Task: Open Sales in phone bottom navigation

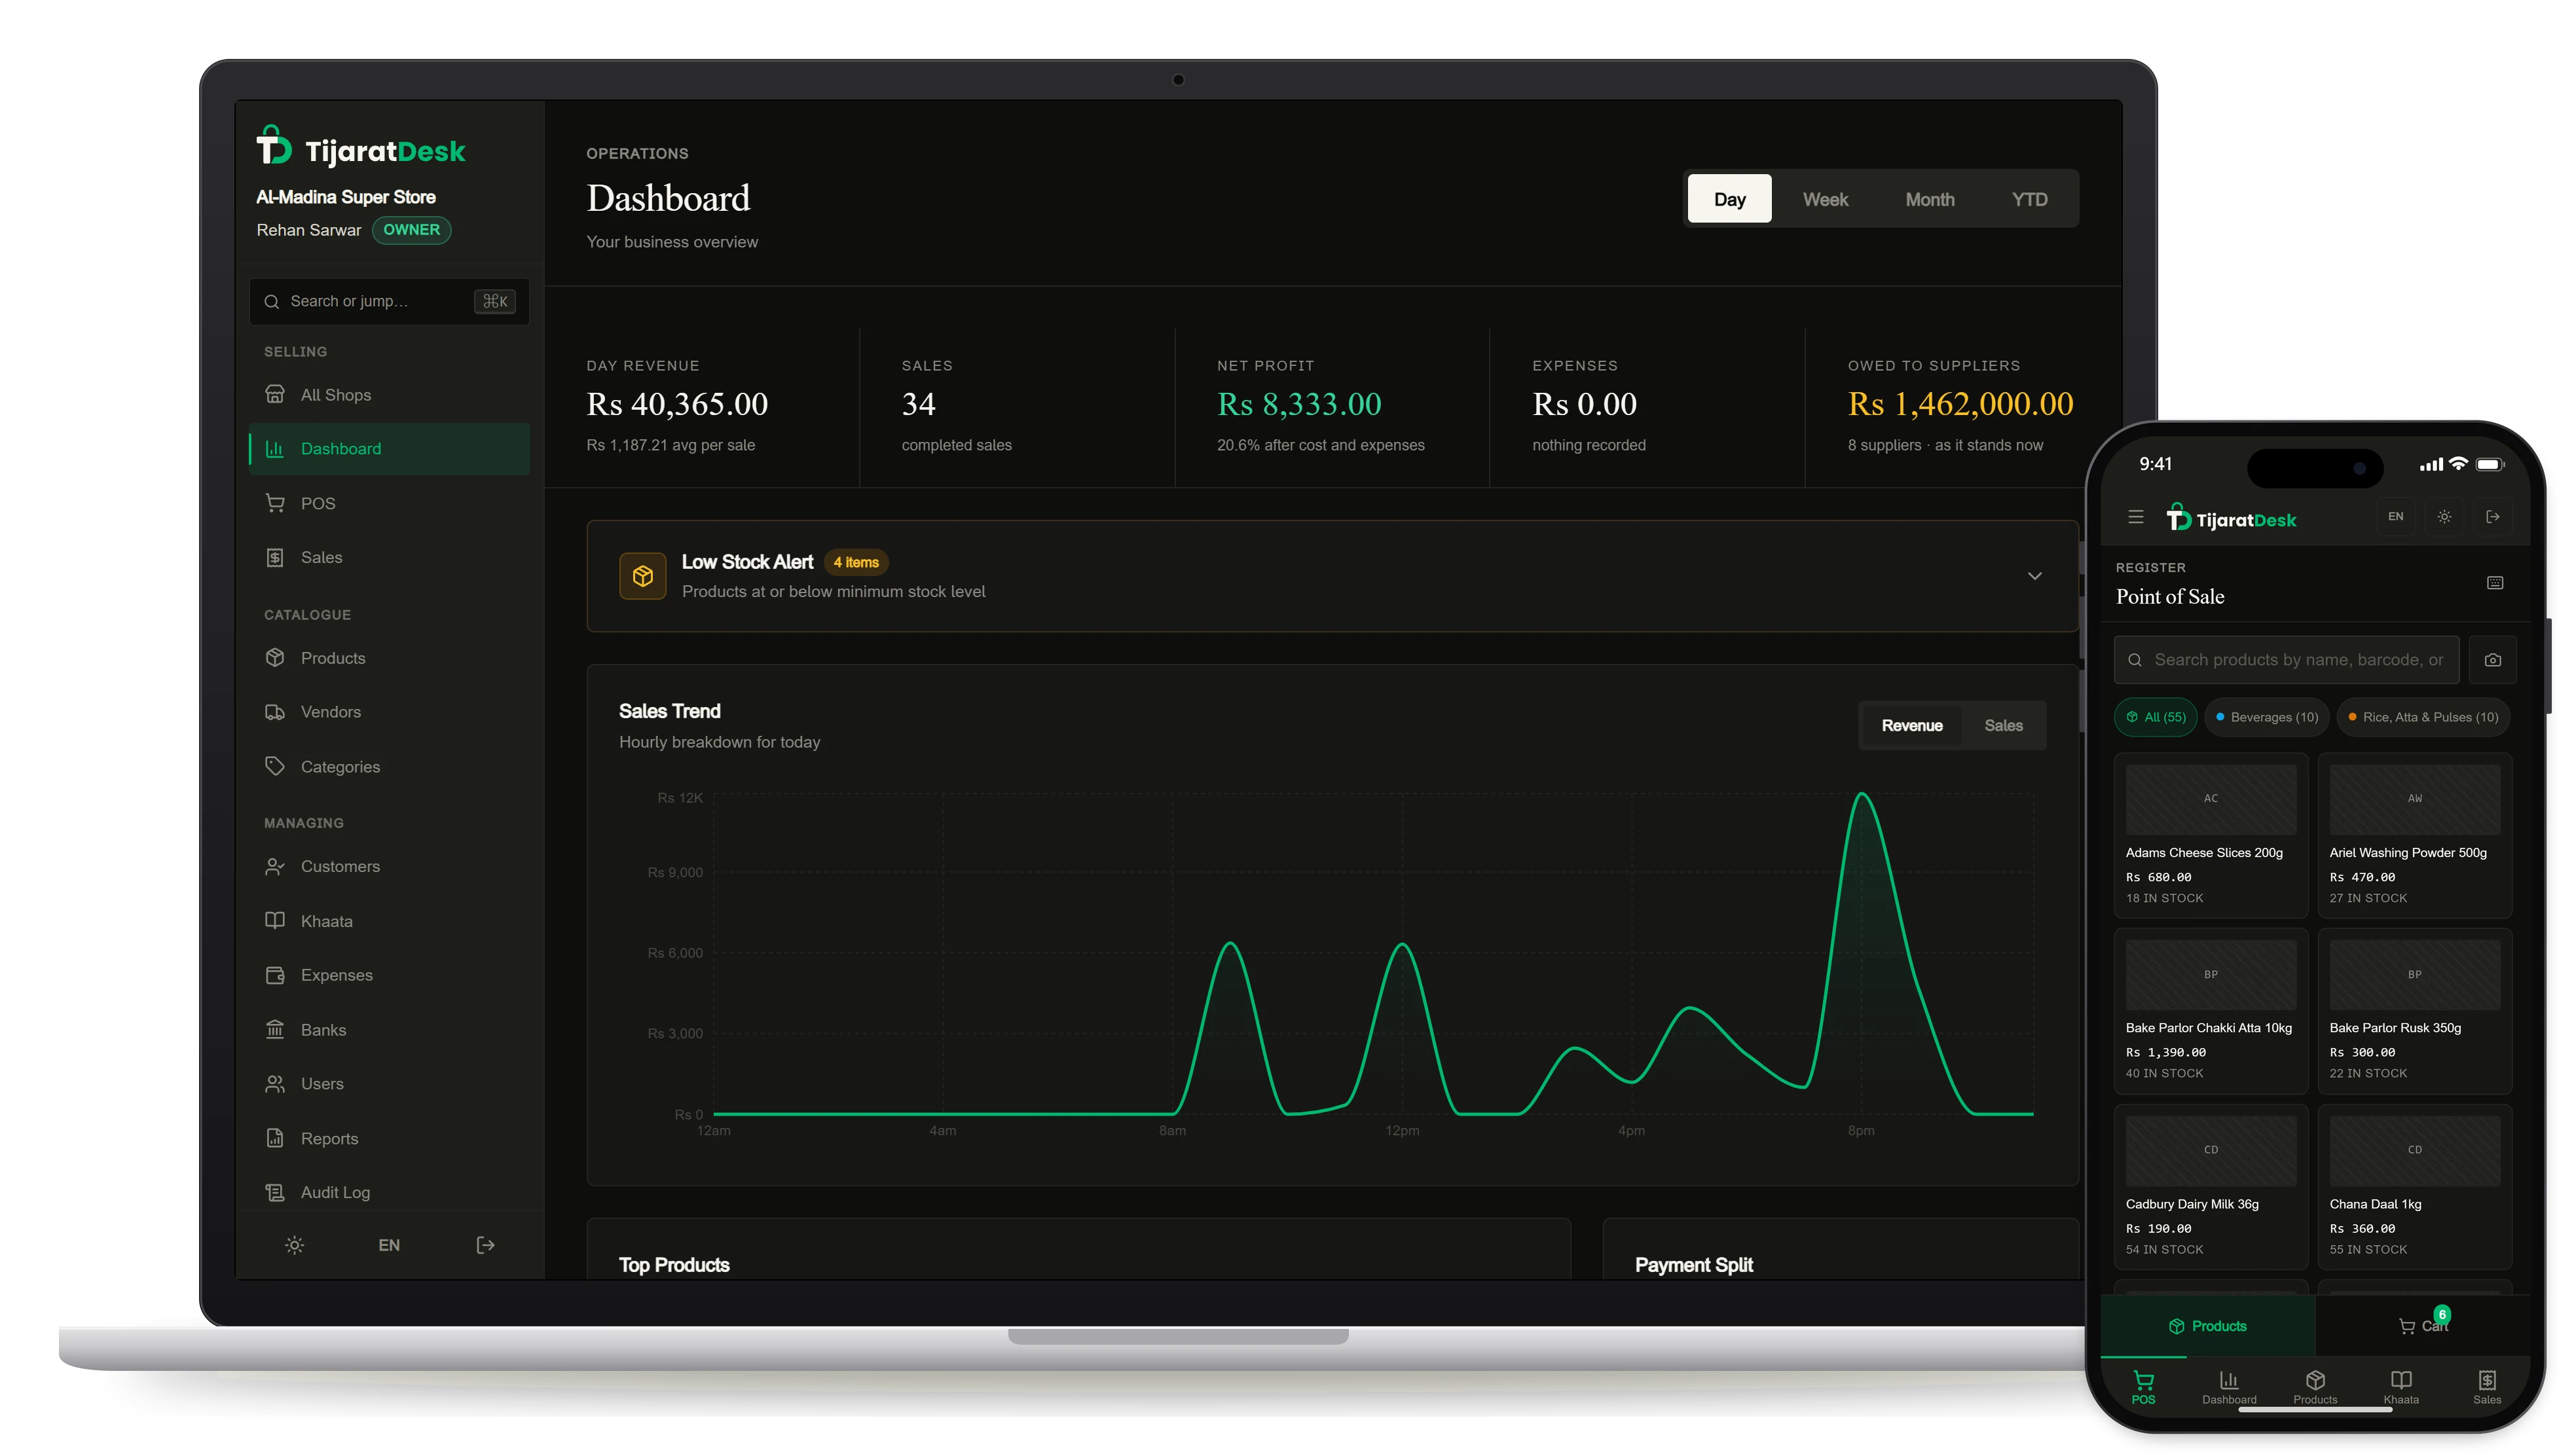Action: 2487,1387
